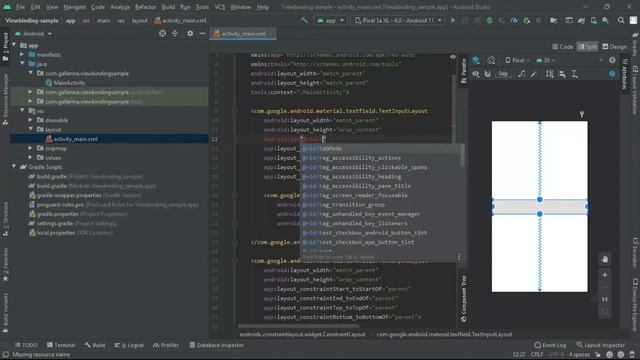Open the API 30 version dropdown
Screen dimensions: 640x360
pos(546,60)
